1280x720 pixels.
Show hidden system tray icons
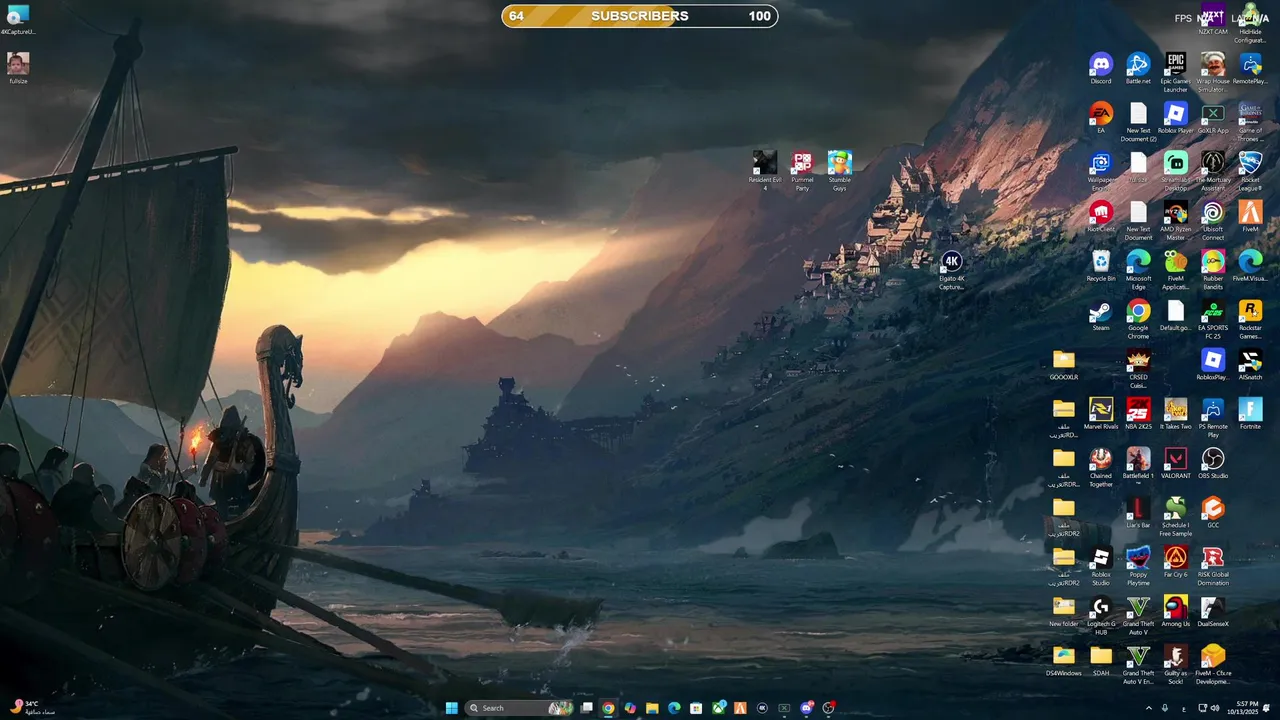tap(1148, 708)
